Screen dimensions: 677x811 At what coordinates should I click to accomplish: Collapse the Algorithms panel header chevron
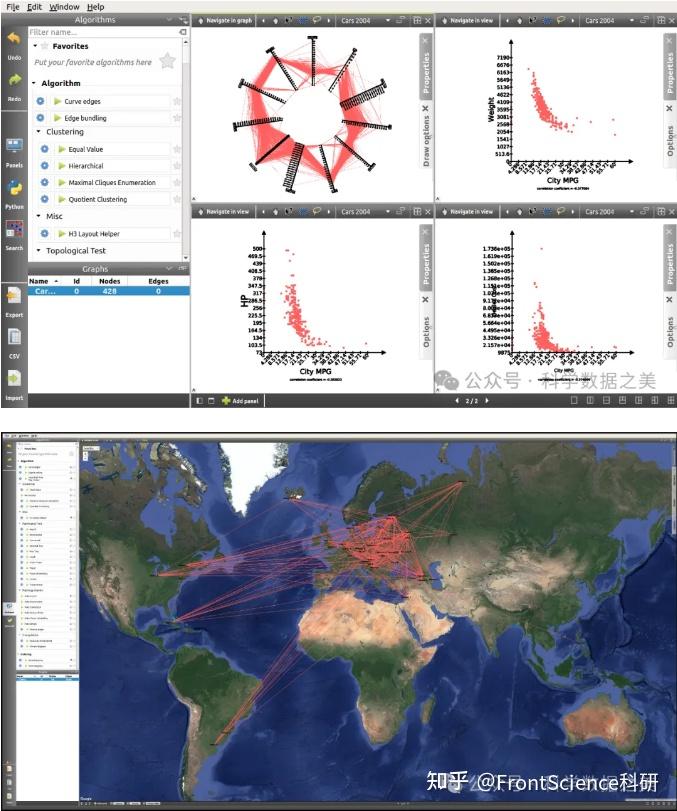click(169, 20)
